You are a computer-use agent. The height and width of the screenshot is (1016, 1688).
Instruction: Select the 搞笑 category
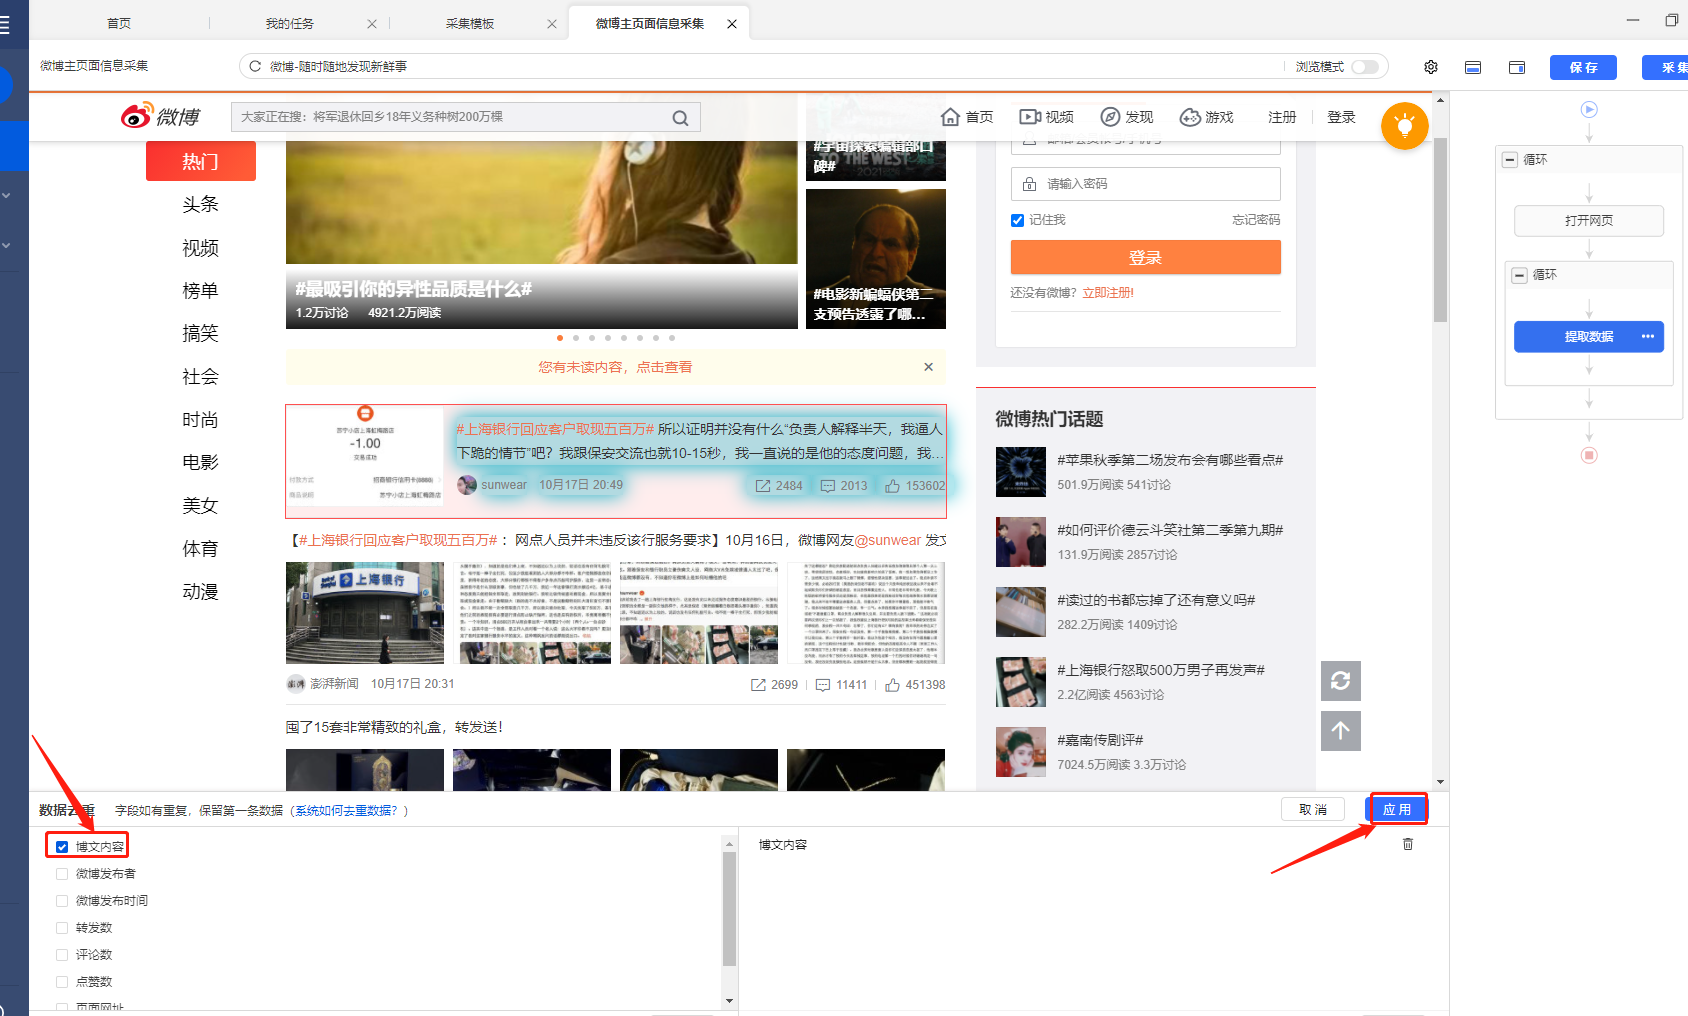pos(200,333)
